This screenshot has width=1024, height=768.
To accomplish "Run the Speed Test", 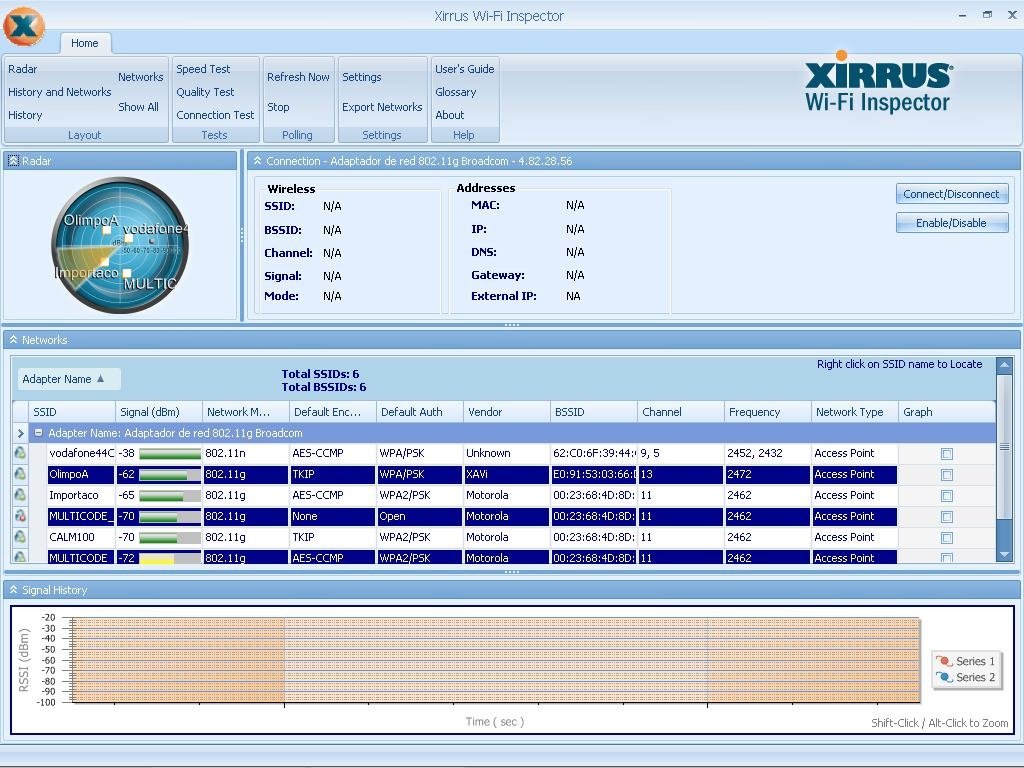I will tap(203, 69).
